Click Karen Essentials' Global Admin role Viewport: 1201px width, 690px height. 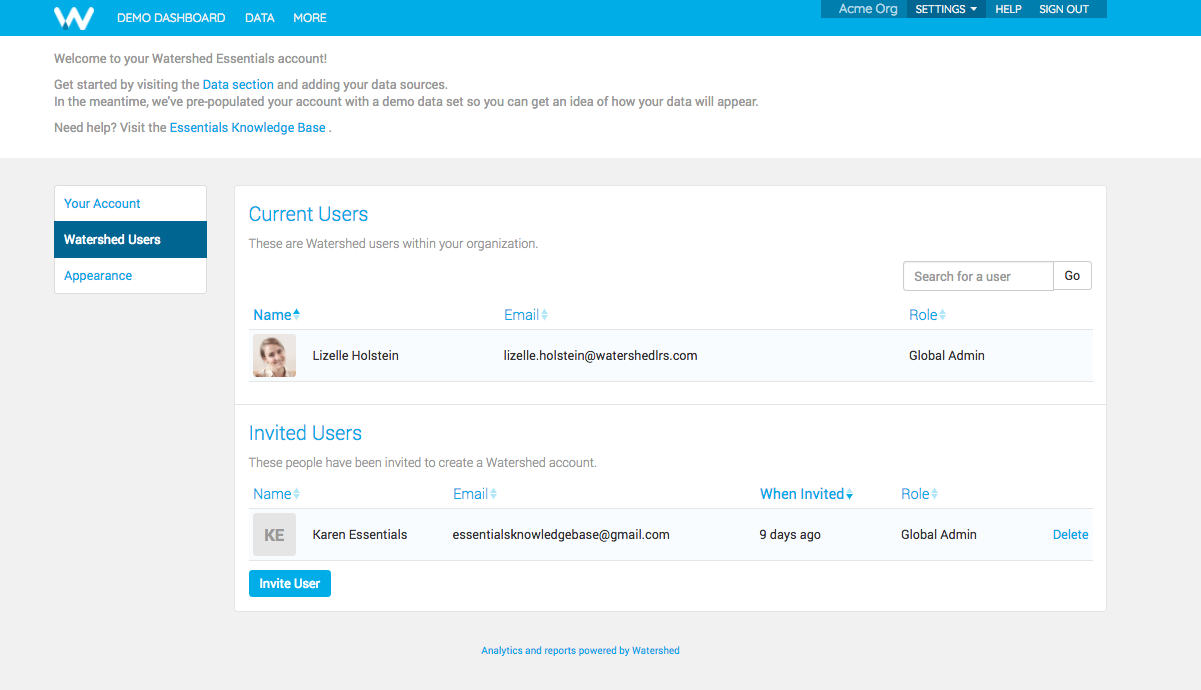click(939, 535)
